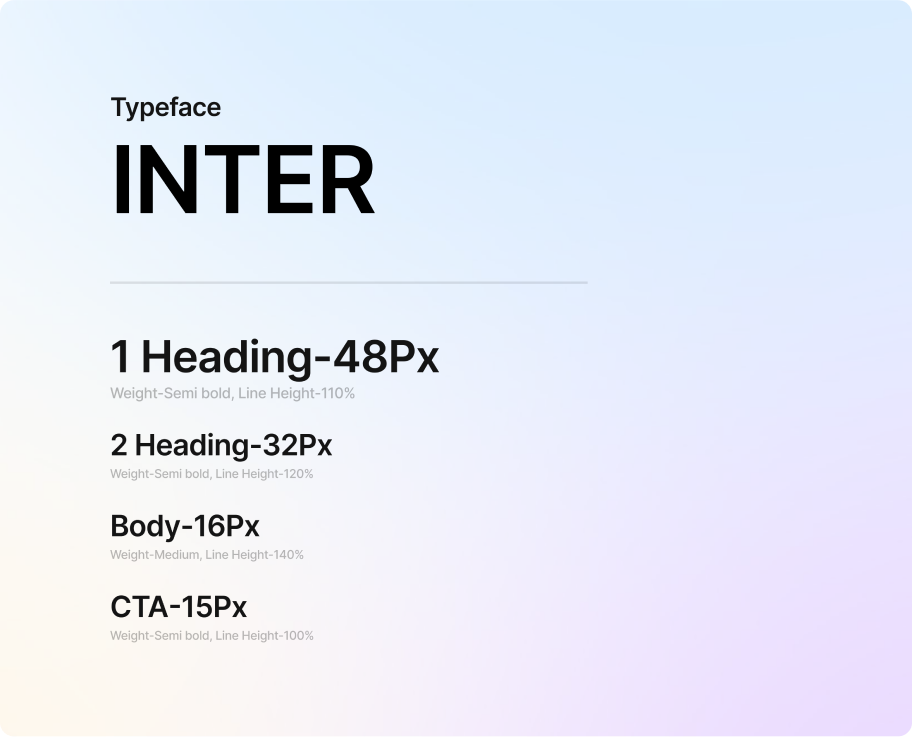
Task: Select the Line Height-110% text
Action: [x=296, y=394]
